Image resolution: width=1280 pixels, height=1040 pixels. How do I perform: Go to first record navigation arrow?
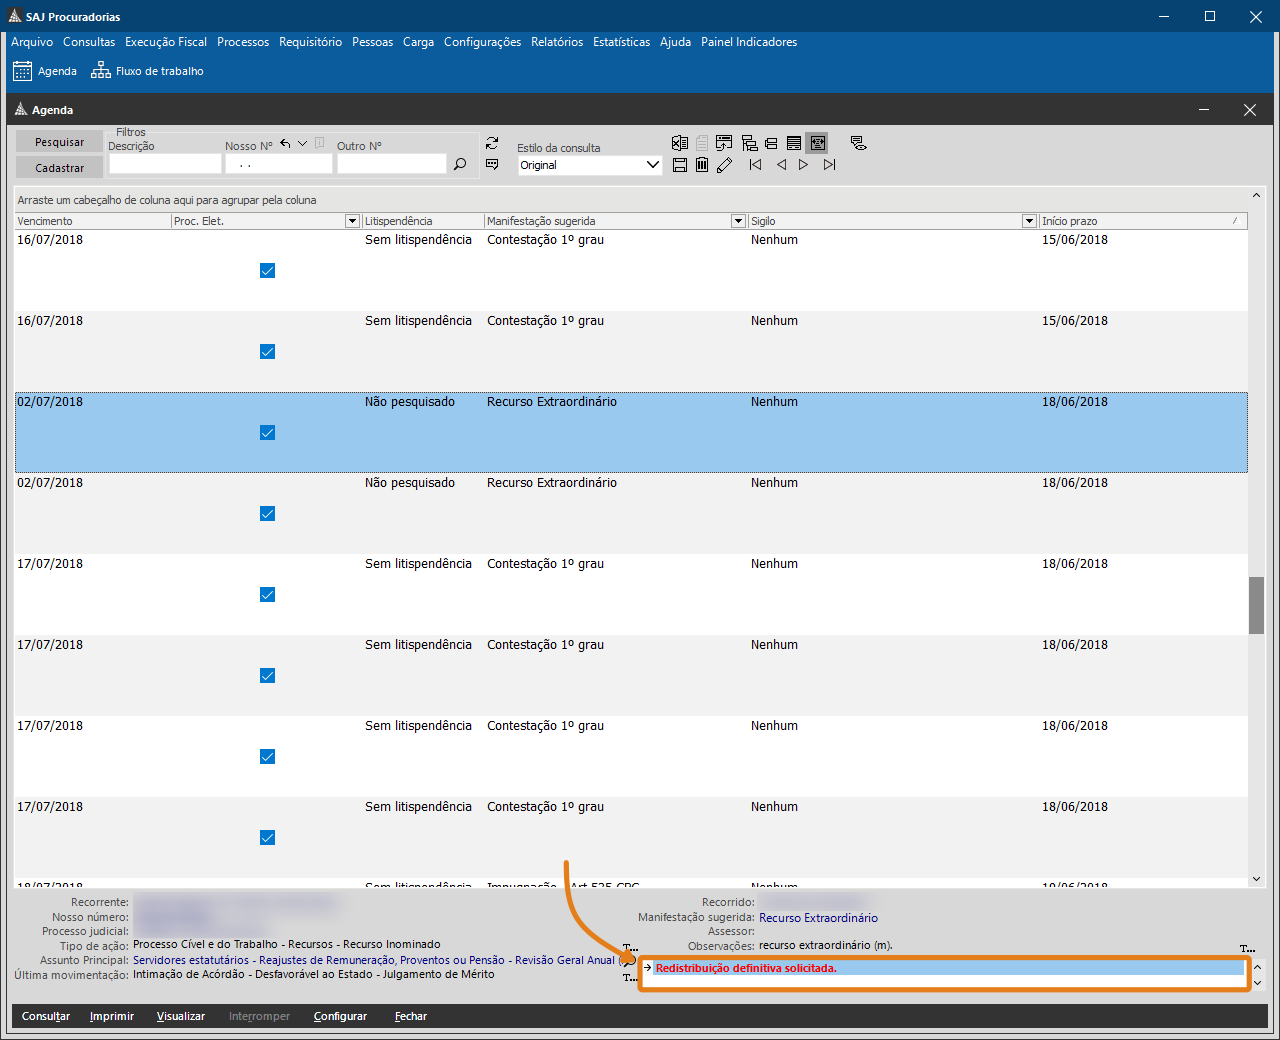pyautogui.click(x=755, y=165)
